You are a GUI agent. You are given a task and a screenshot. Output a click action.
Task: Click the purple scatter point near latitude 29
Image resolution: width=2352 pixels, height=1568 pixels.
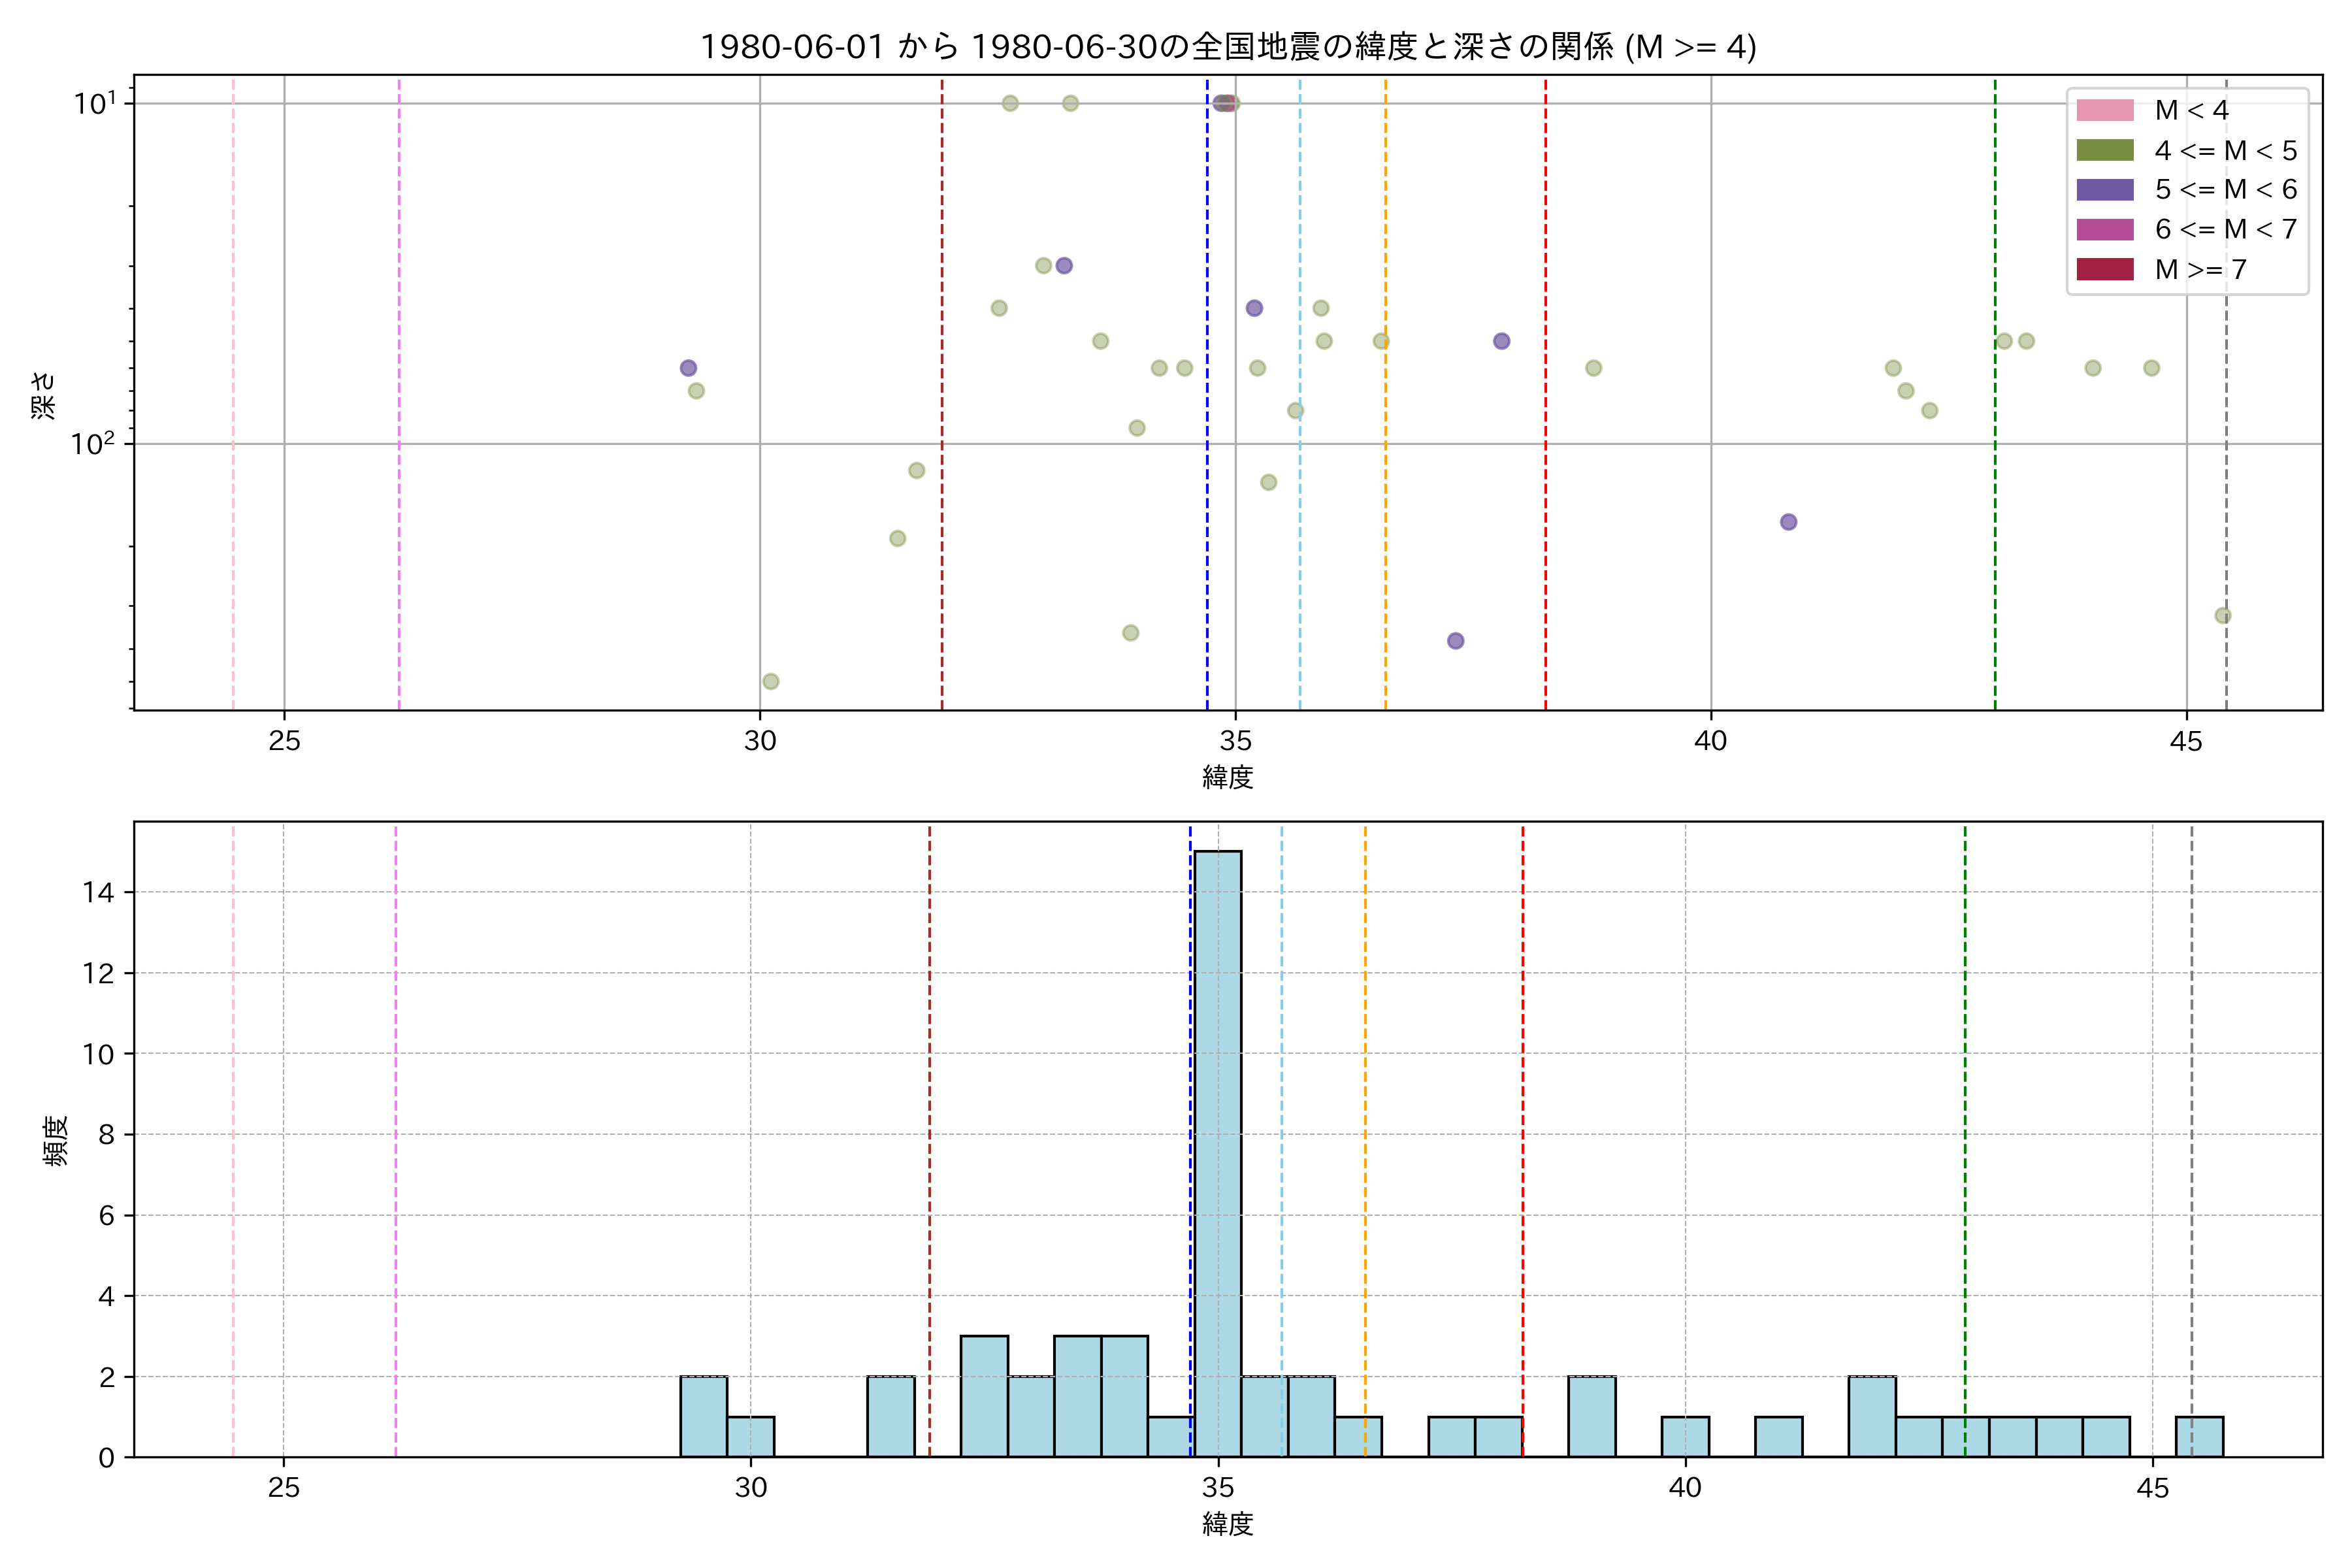click(688, 368)
